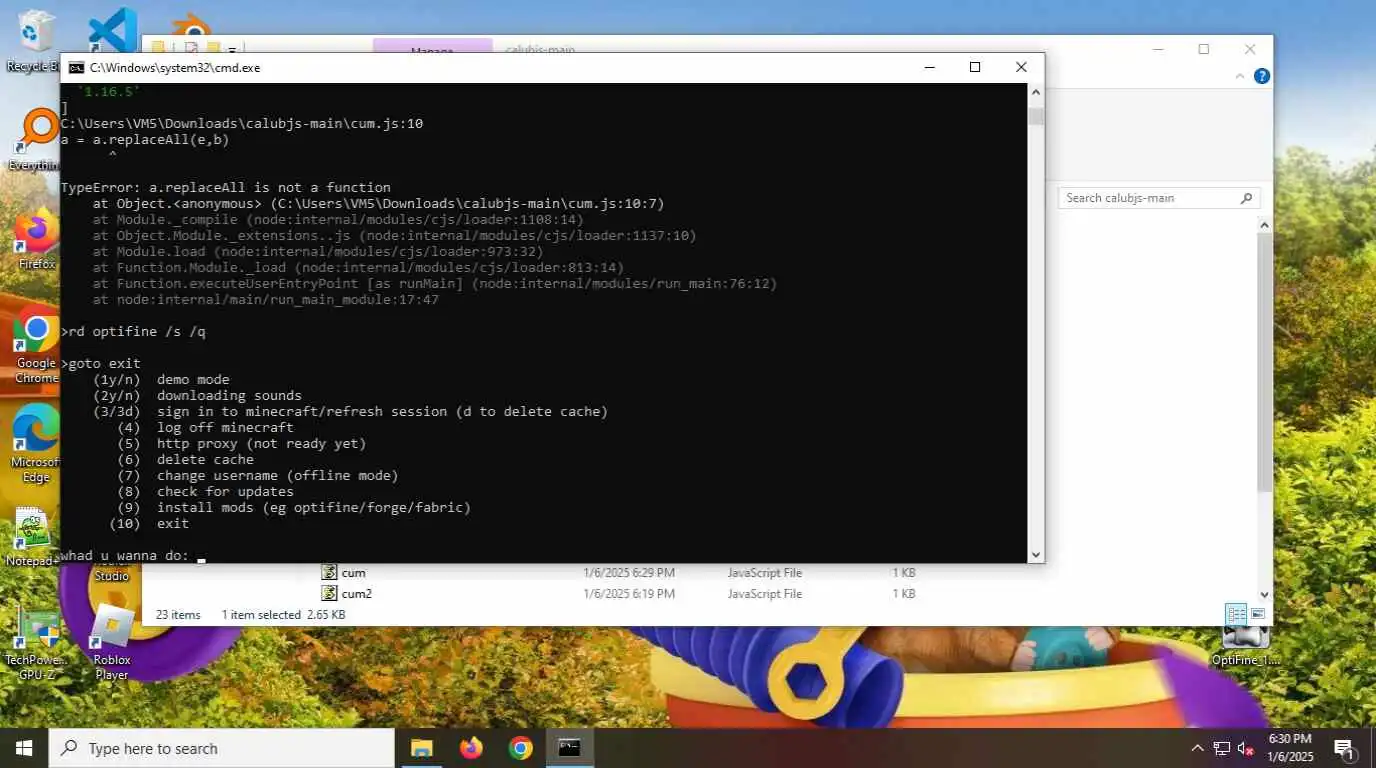Click the cum file date 1/6/2025 6:29 PM
Screen dimensions: 1376x768
(629, 573)
